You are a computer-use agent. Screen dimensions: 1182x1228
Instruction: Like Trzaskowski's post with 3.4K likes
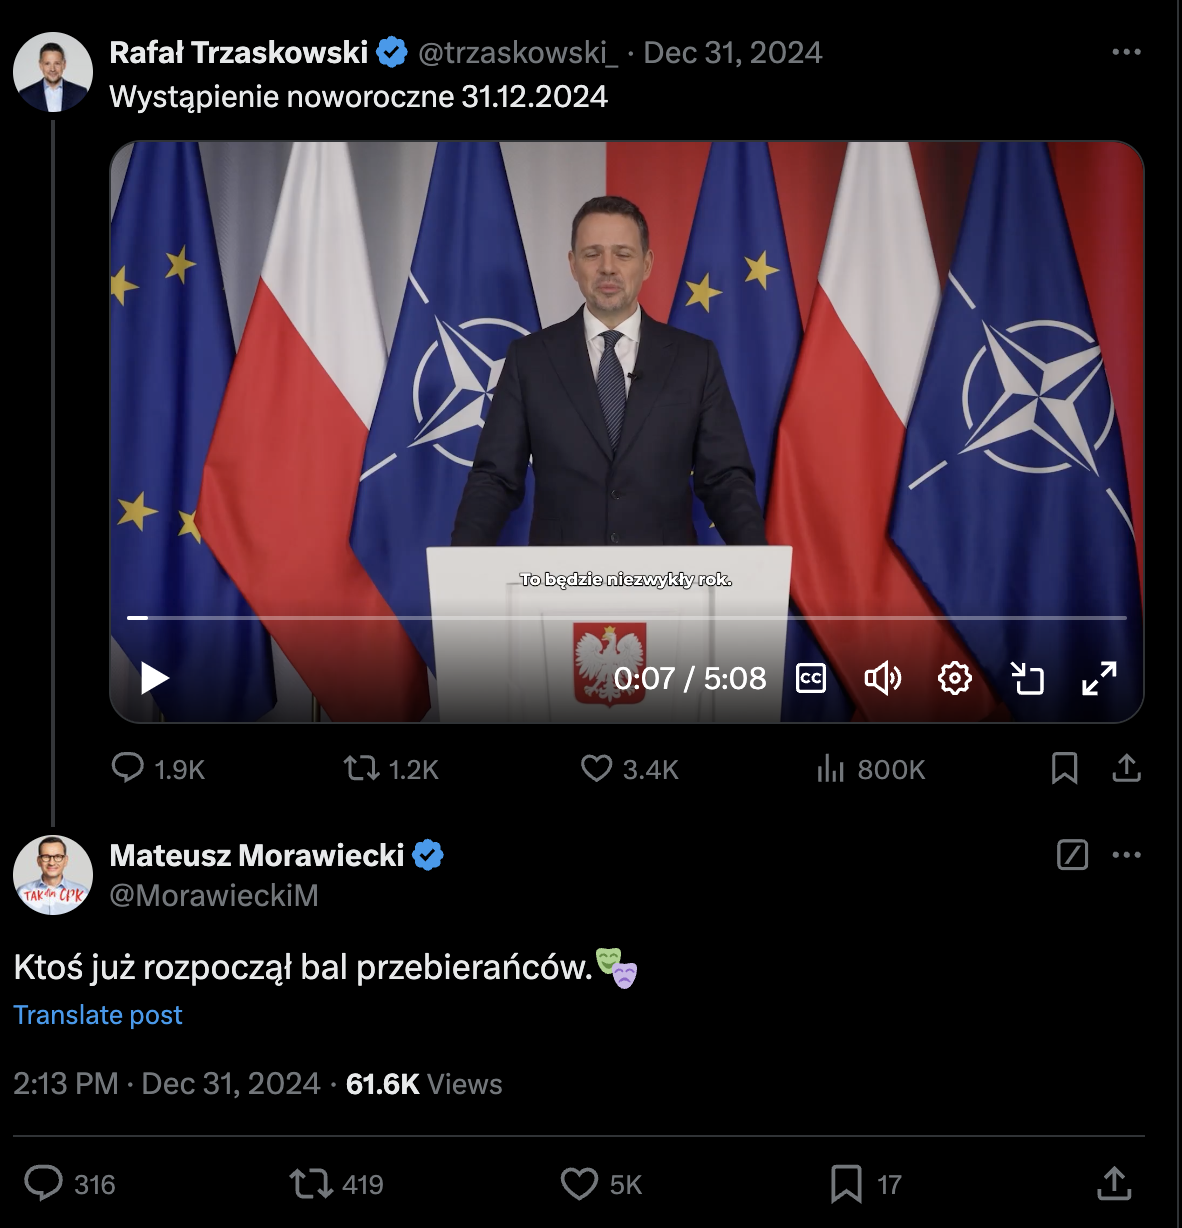point(630,768)
